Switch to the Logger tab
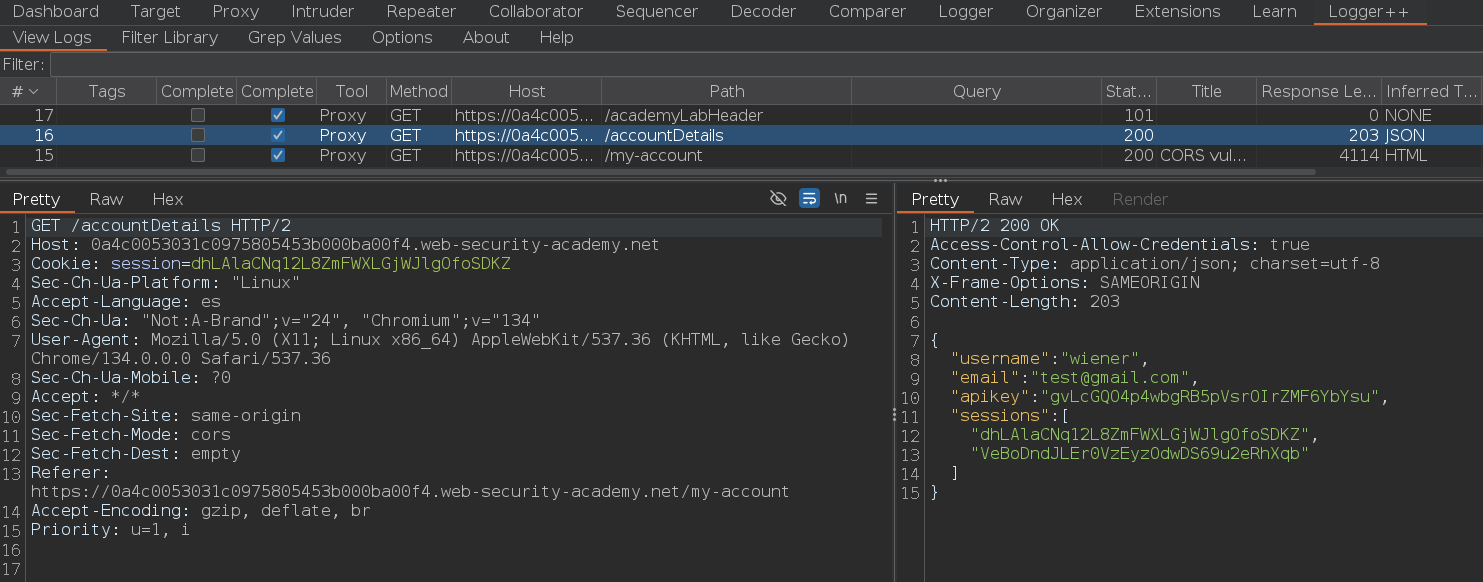The height and width of the screenshot is (582, 1483). click(965, 12)
